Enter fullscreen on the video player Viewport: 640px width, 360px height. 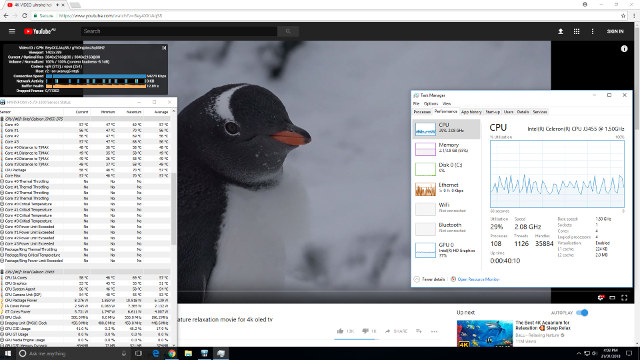624,298
